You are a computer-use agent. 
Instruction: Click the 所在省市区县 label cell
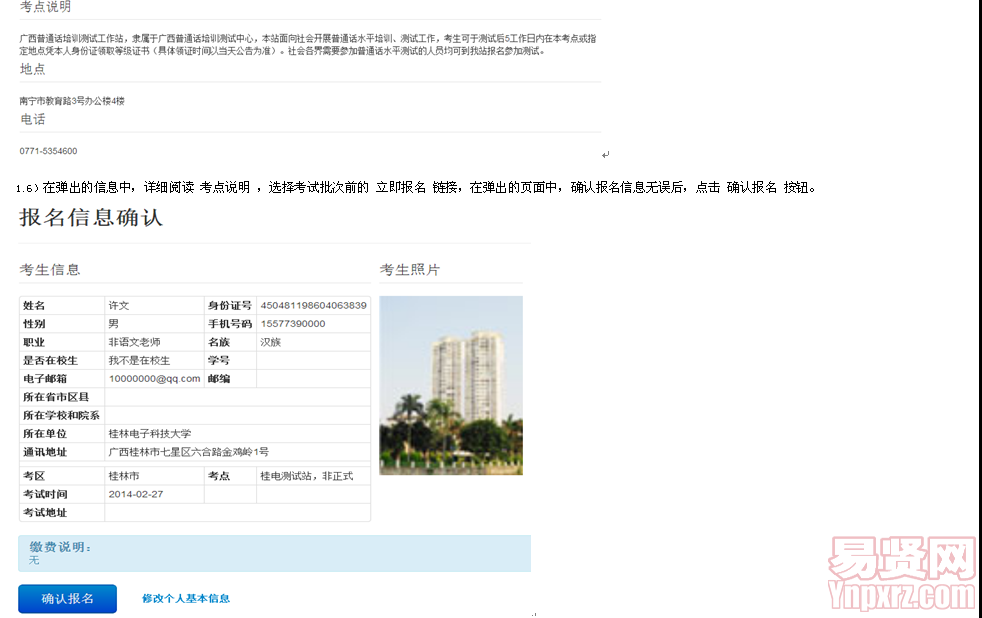pyautogui.click(x=61, y=397)
